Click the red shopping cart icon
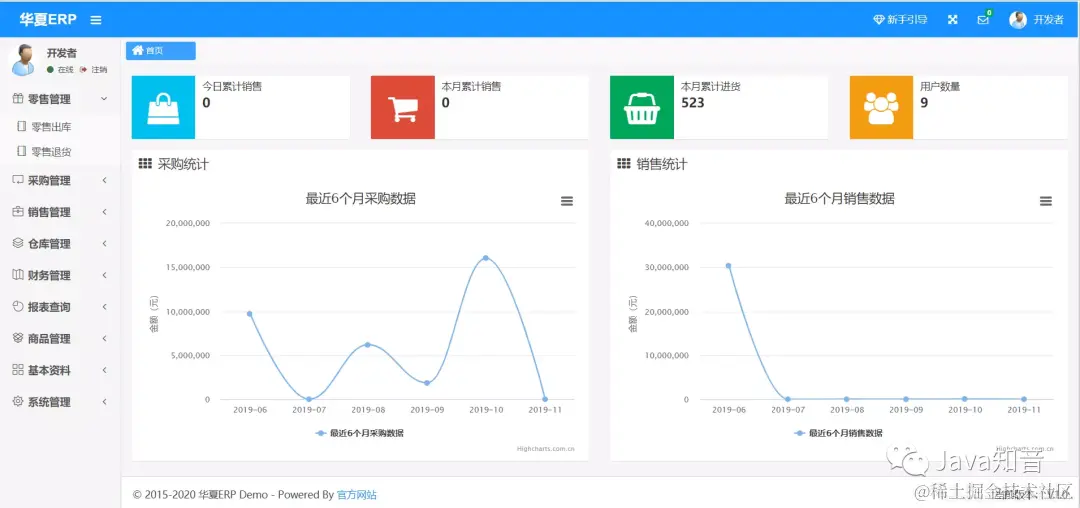This screenshot has width=1080, height=508. coord(402,107)
